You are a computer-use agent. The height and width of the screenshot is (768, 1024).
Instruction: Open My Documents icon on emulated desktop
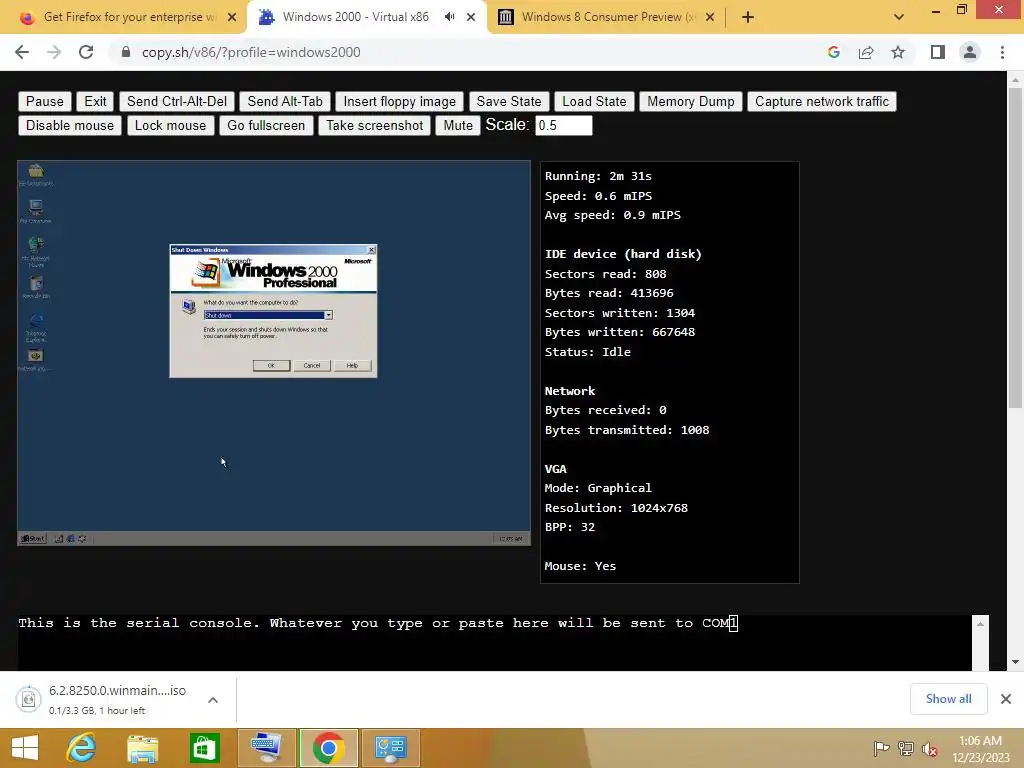tap(35, 172)
